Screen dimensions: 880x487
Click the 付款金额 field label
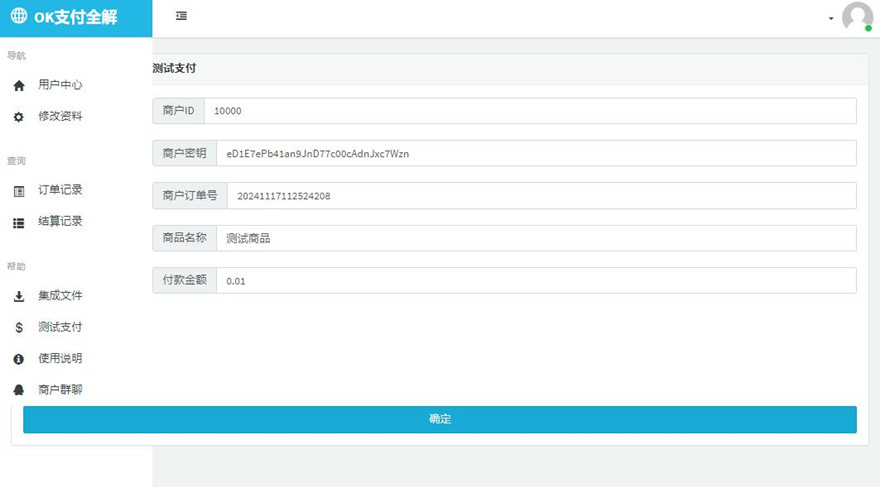coord(185,280)
